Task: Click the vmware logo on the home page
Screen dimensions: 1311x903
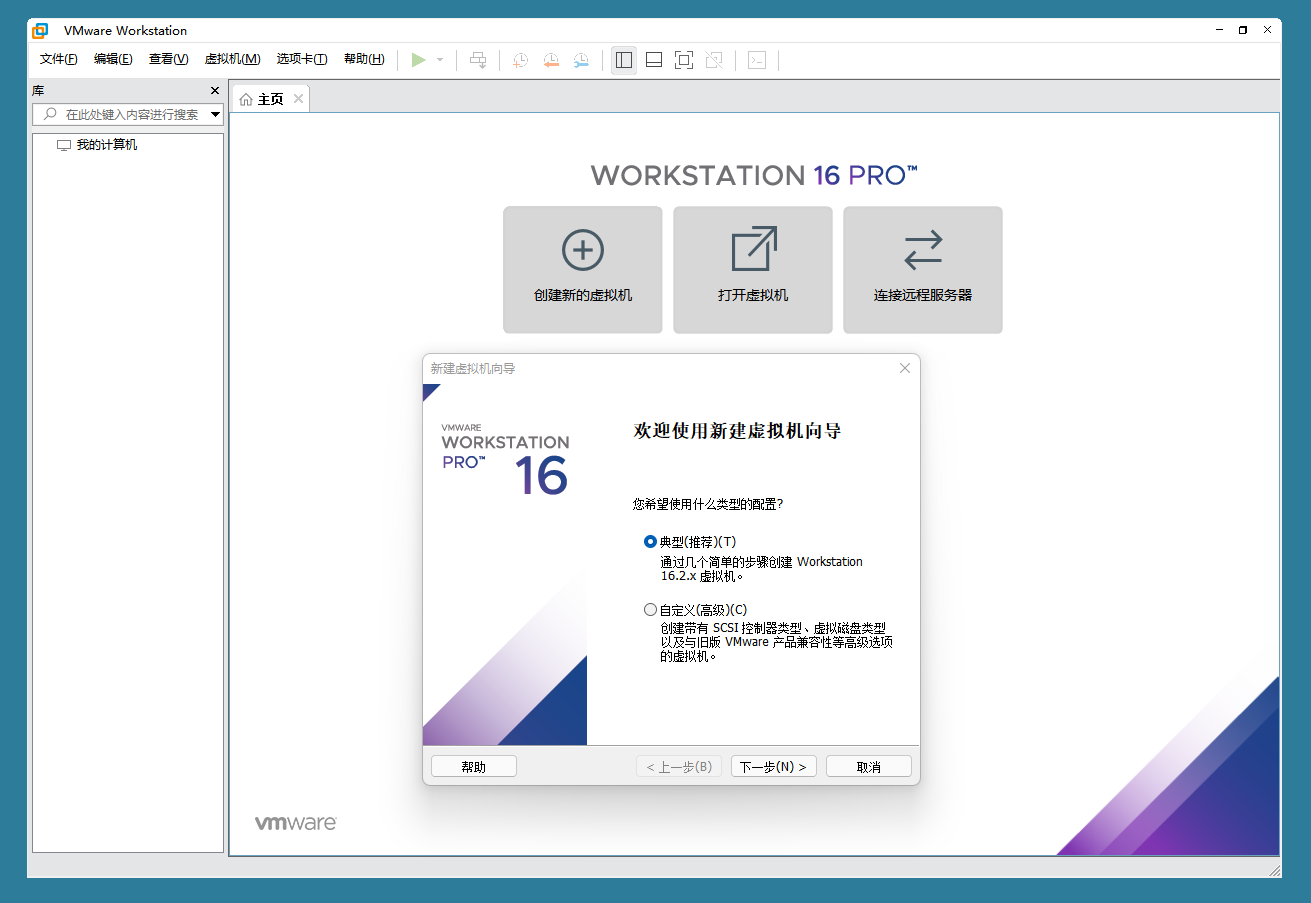Action: click(x=296, y=823)
